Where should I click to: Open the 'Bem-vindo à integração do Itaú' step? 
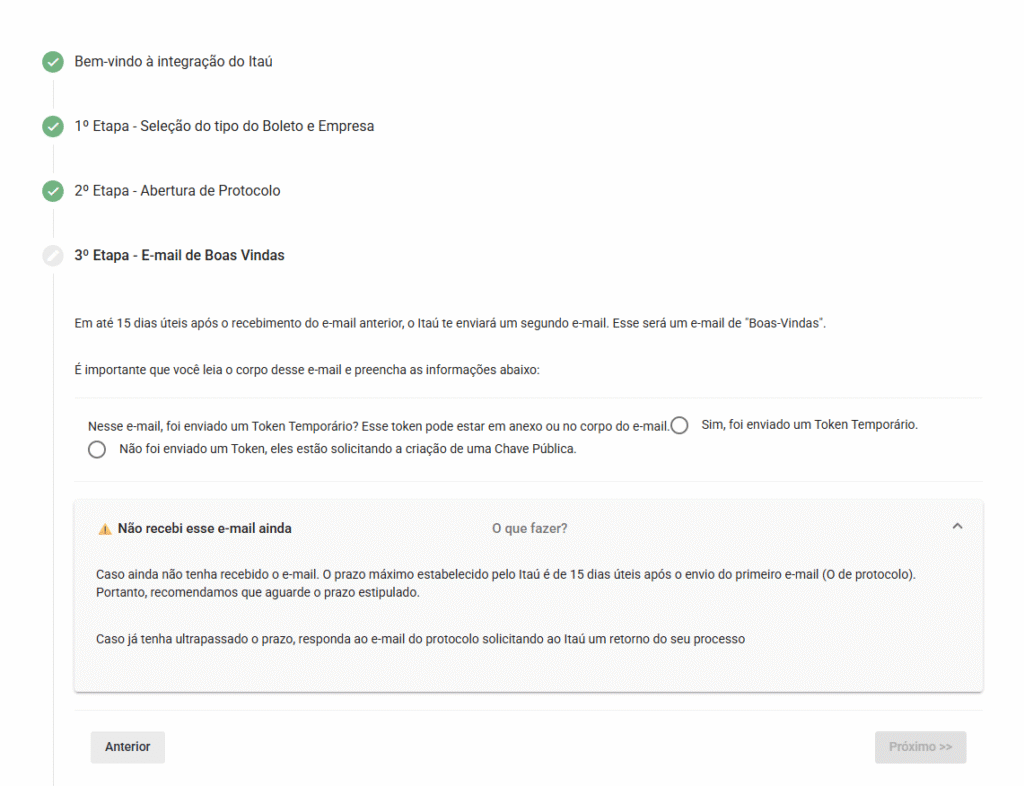tap(173, 62)
